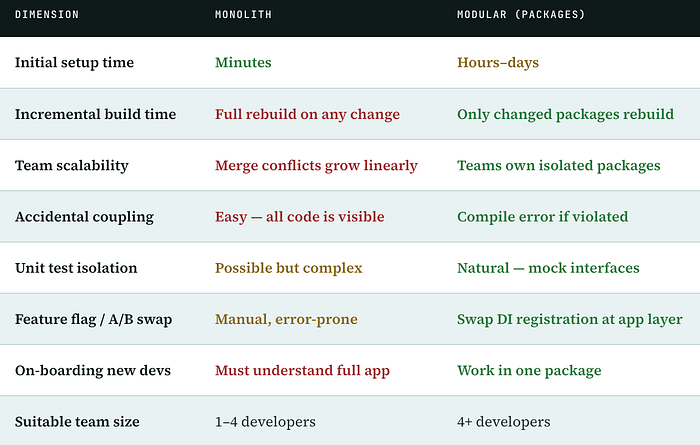This screenshot has height=445, width=700.
Task: Click Full rebuild on any change text
Action: [x=307, y=114]
